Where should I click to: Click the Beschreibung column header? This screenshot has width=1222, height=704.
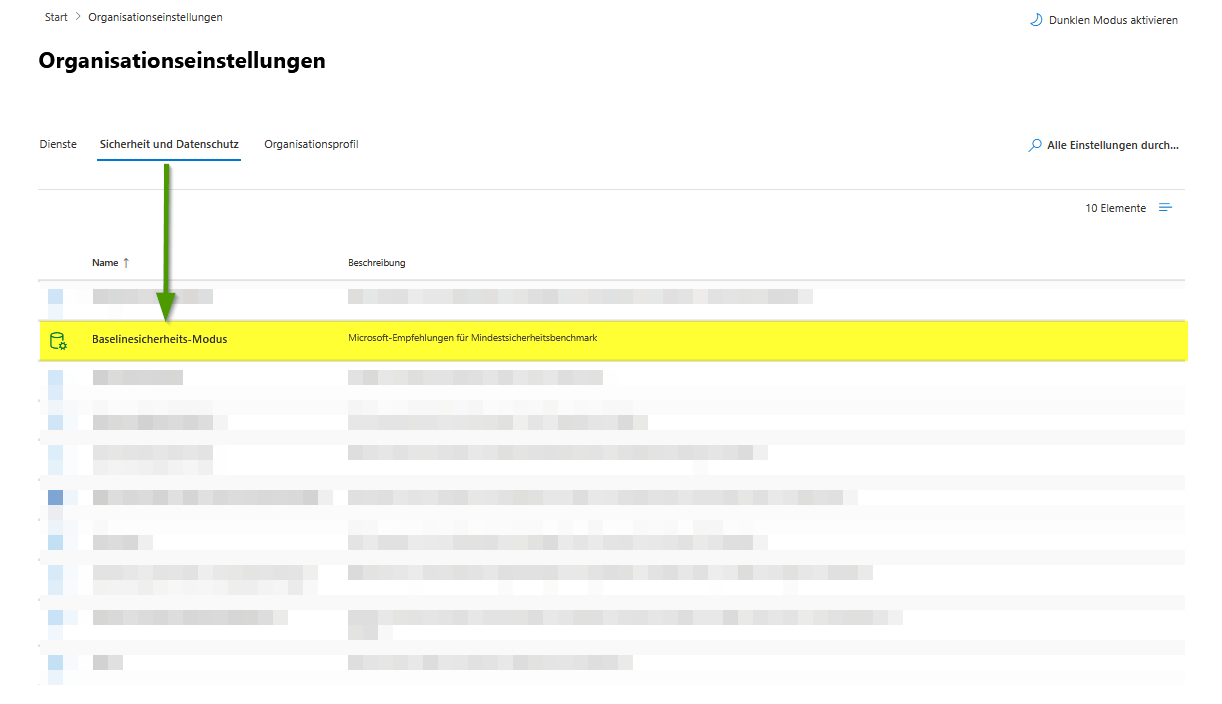point(376,263)
